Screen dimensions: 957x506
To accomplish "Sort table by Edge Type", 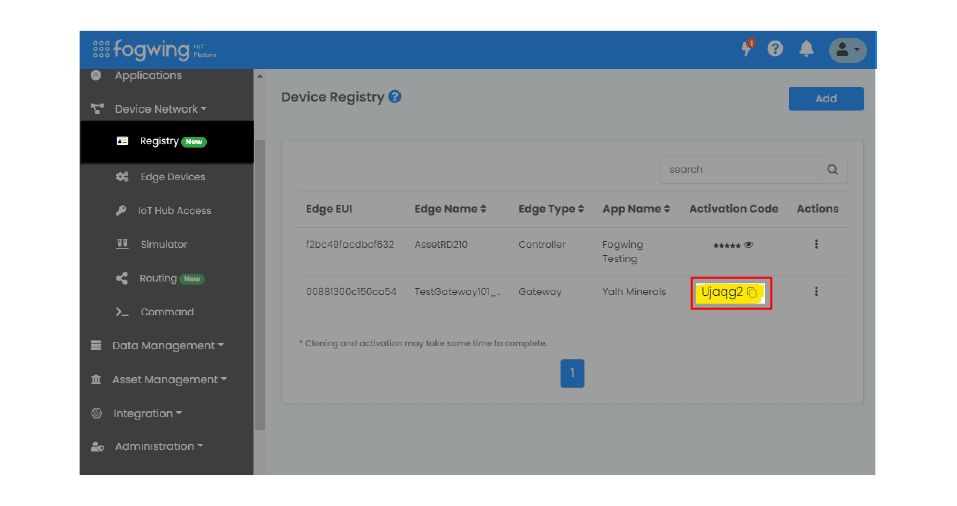I will pos(551,209).
